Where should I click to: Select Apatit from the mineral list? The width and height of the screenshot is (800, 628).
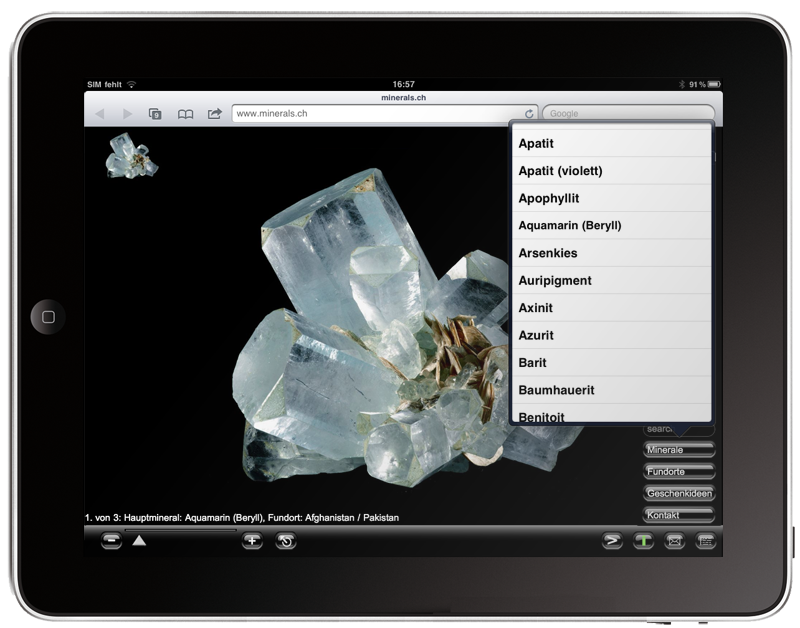tap(611, 143)
